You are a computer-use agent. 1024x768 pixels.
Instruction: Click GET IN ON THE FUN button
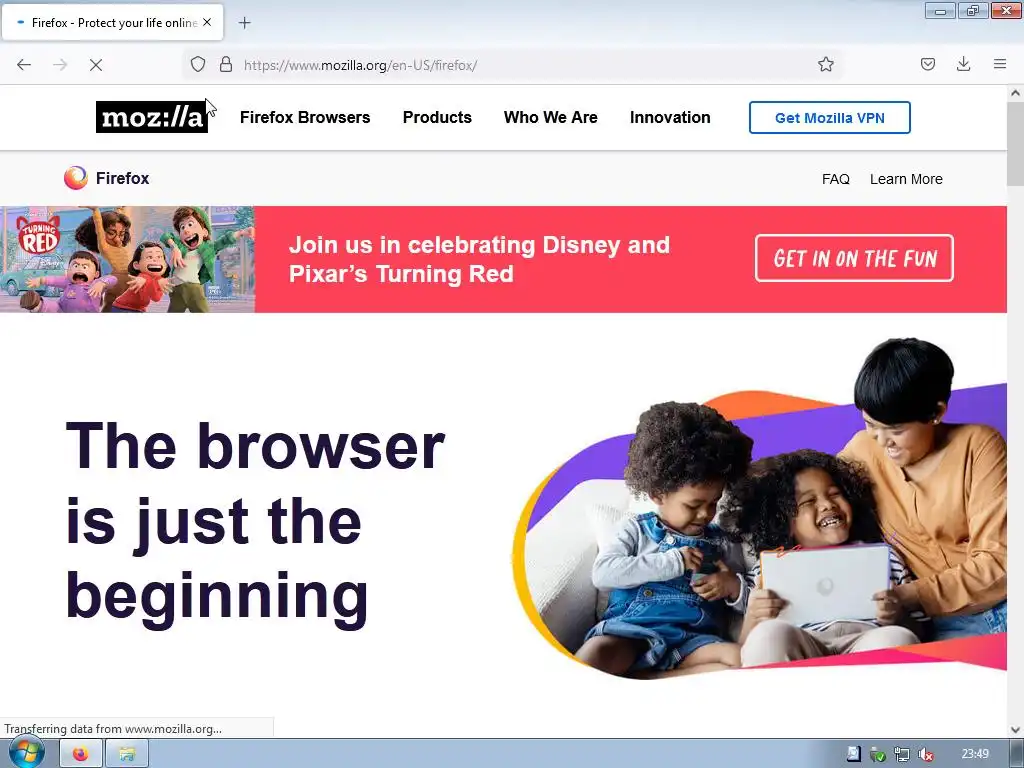(x=854, y=258)
